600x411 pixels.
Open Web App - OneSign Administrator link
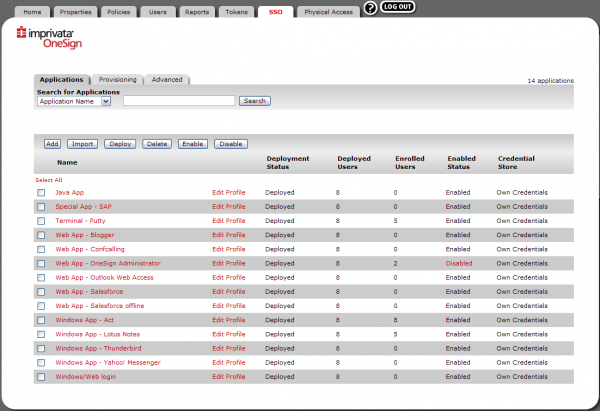click(108, 263)
